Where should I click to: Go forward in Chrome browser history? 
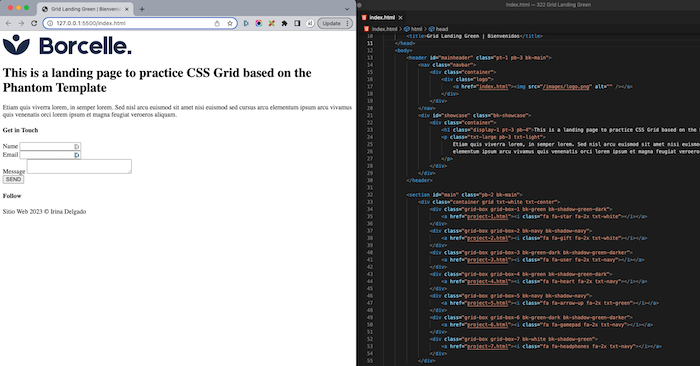click(21, 23)
